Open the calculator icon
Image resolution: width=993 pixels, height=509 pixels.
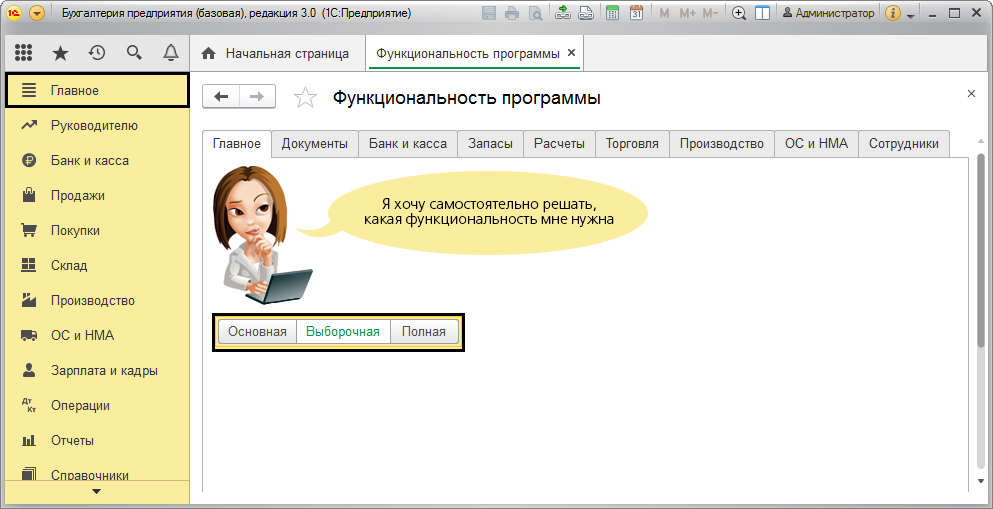pyautogui.click(x=612, y=13)
